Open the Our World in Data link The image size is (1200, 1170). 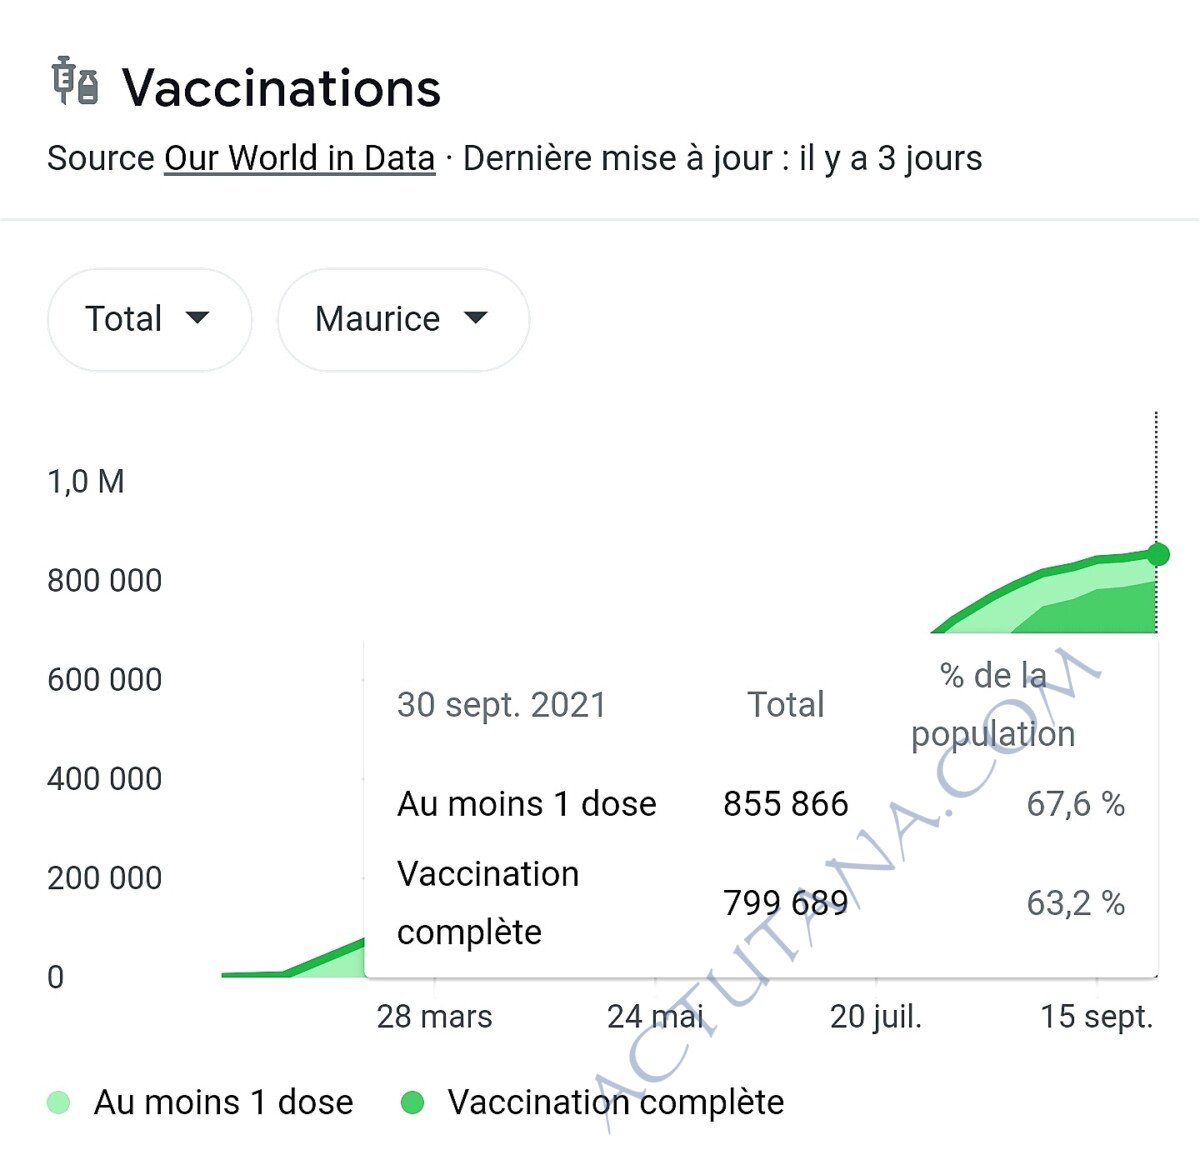[299, 158]
